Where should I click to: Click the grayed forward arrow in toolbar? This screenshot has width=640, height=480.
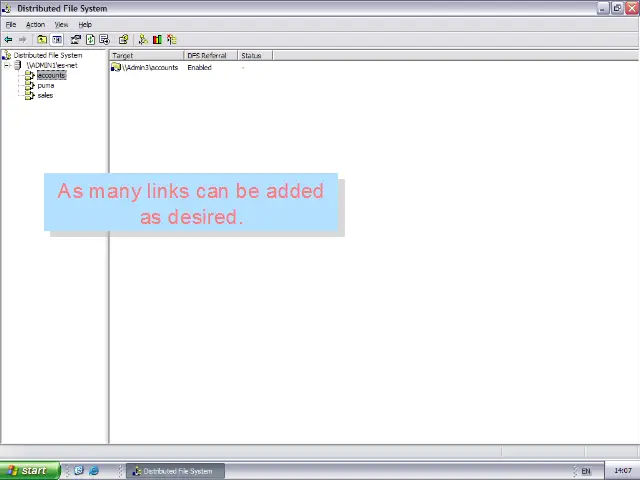pos(22,40)
